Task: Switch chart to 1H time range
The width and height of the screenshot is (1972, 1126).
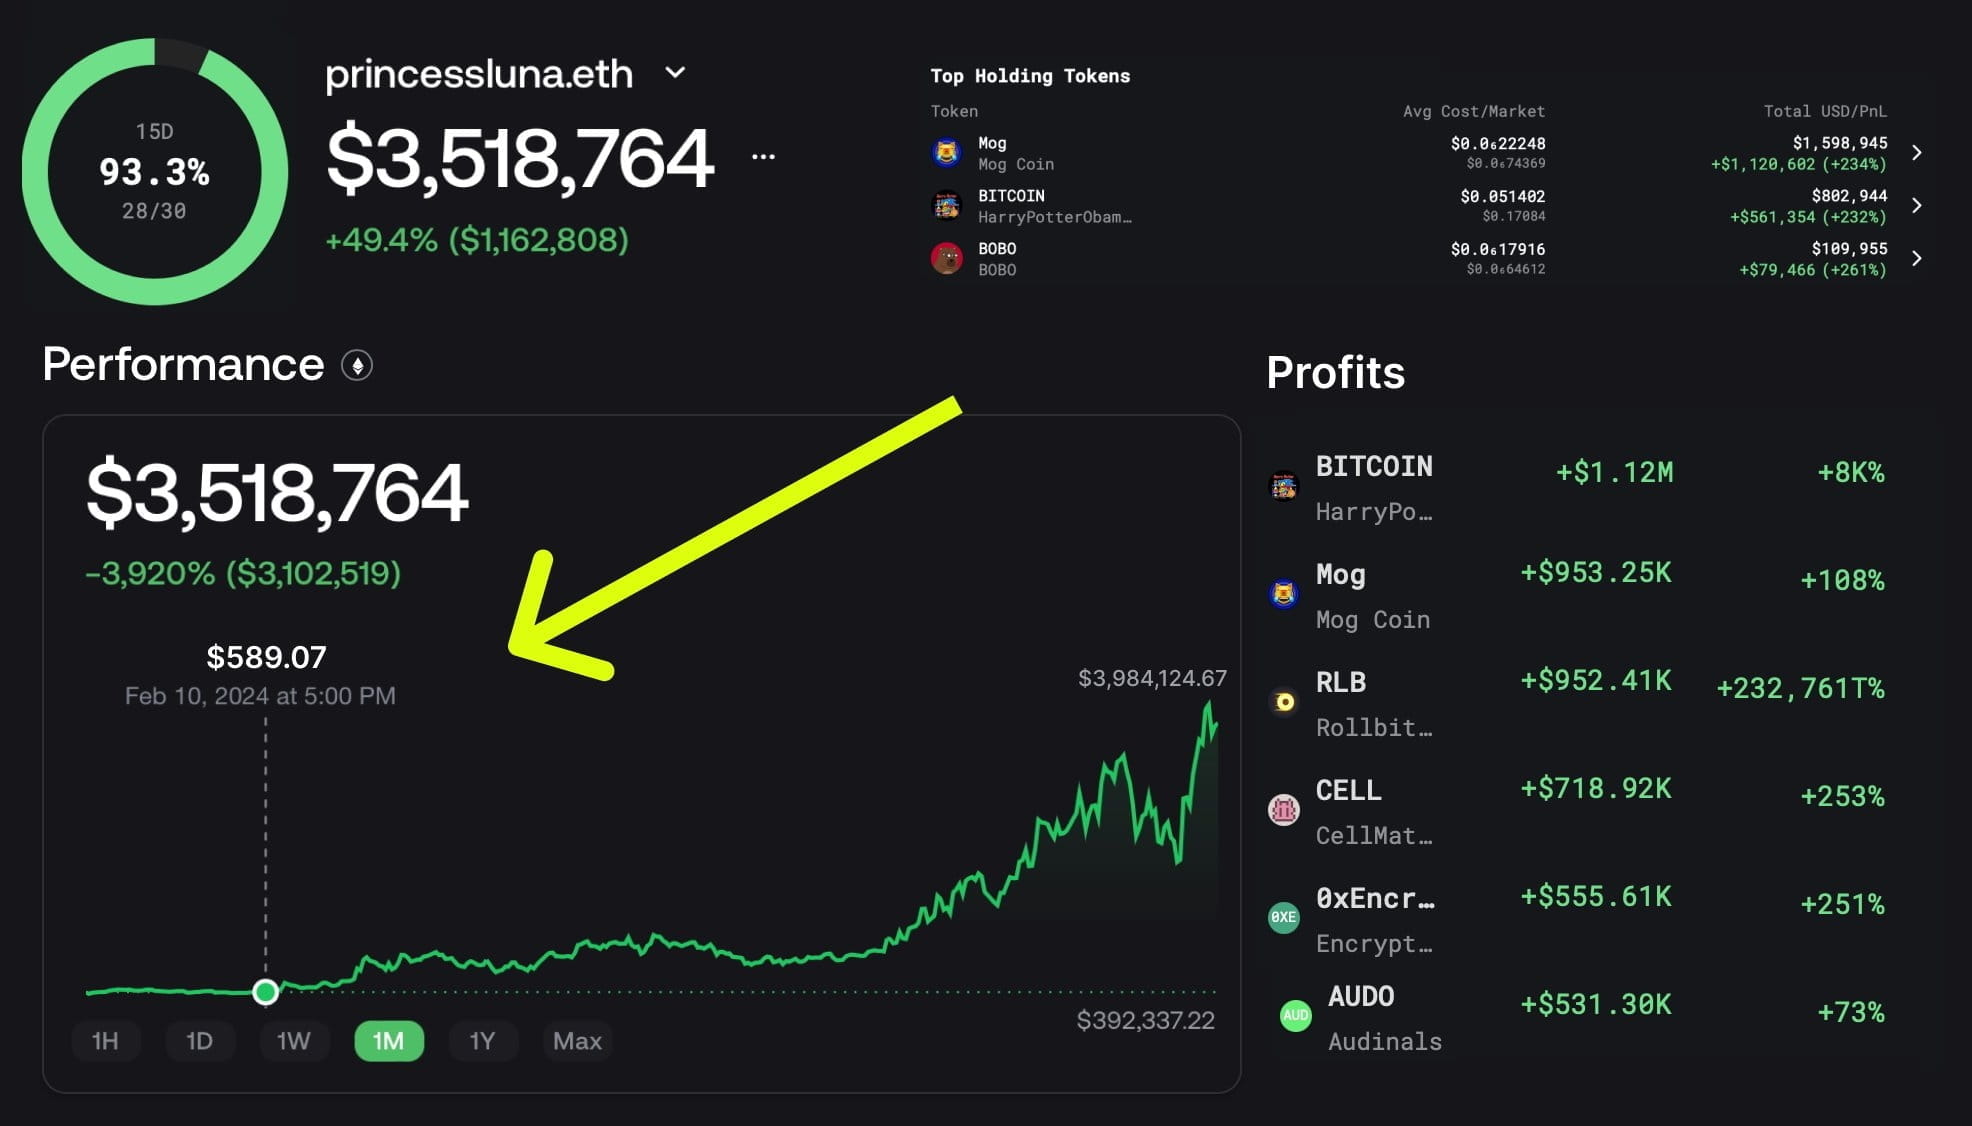Action: coord(106,1041)
